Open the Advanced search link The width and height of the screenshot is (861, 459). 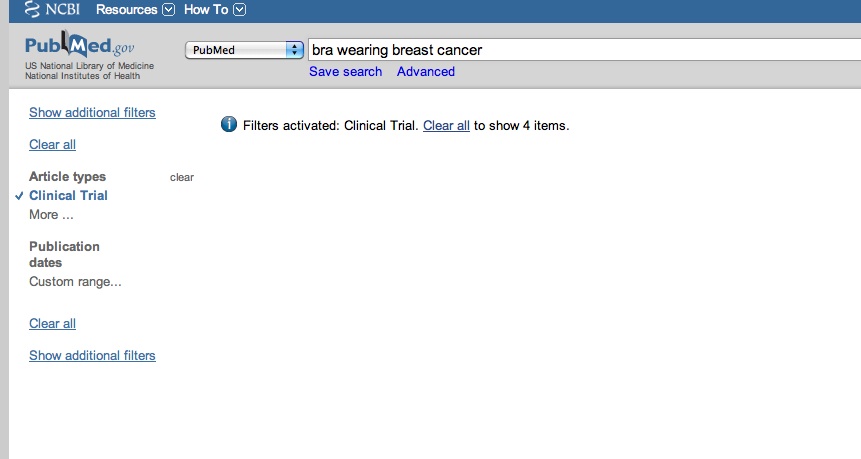point(425,72)
